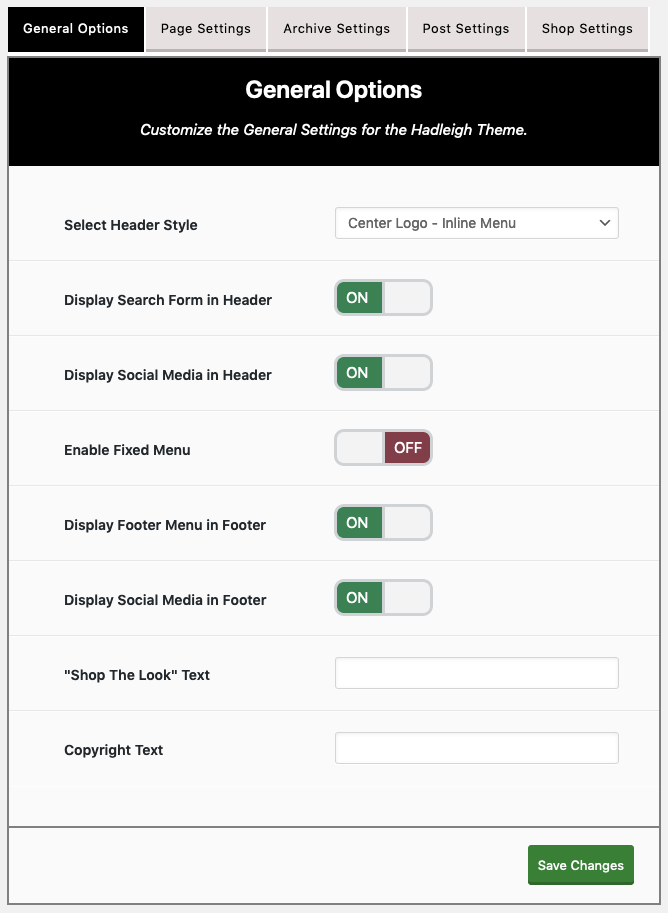Click the Save Changes button
The image size is (668, 913).
point(581,865)
